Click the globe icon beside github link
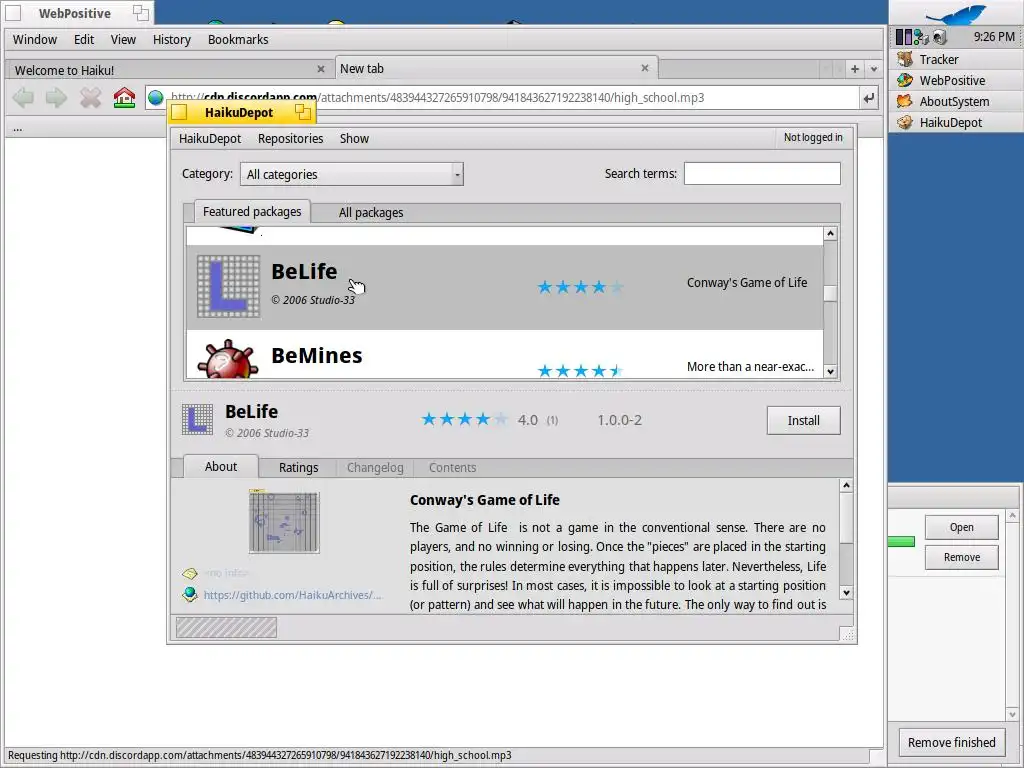This screenshot has width=1024, height=768. [x=190, y=594]
